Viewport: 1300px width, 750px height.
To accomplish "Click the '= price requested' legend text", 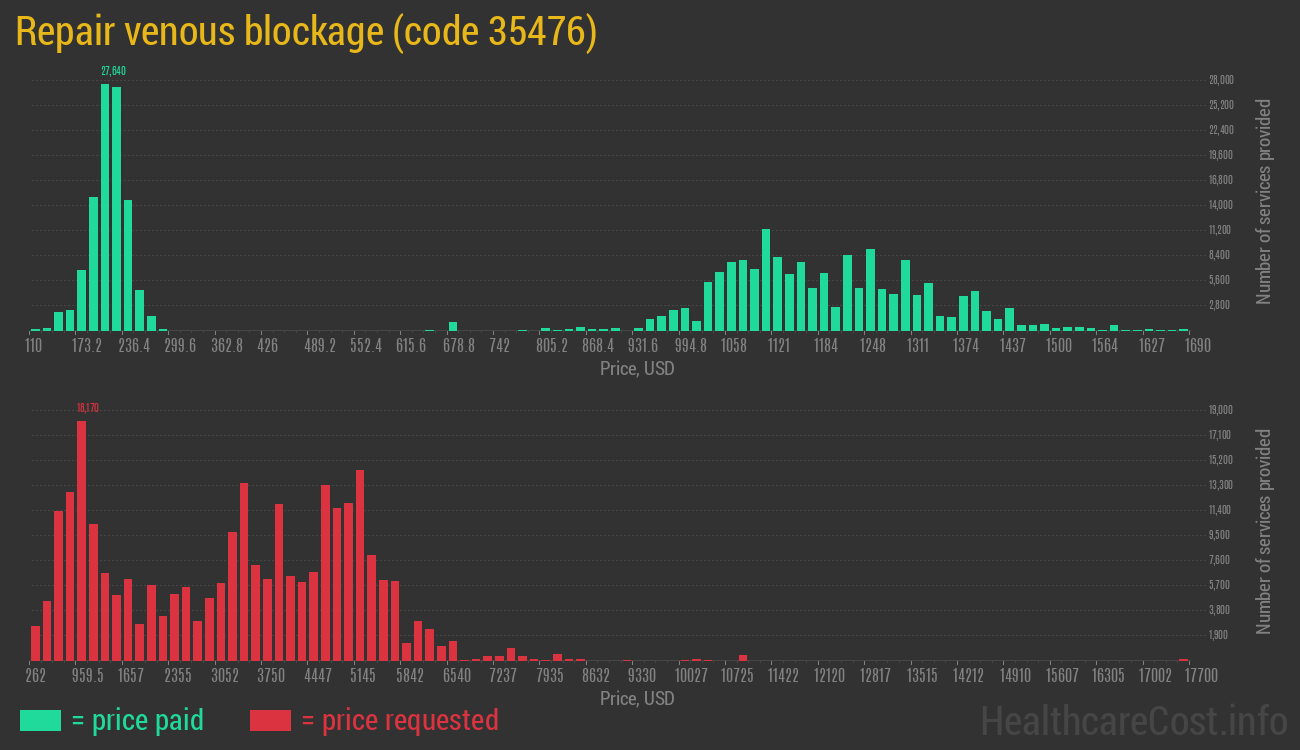I will (x=399, y=720).
